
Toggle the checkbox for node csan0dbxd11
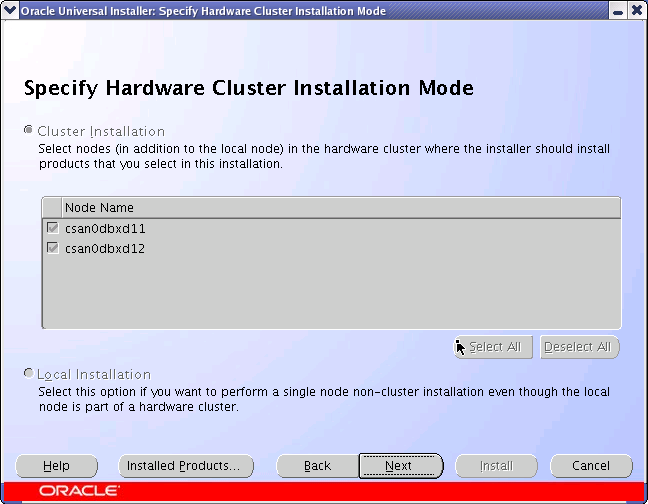(52, 228)
